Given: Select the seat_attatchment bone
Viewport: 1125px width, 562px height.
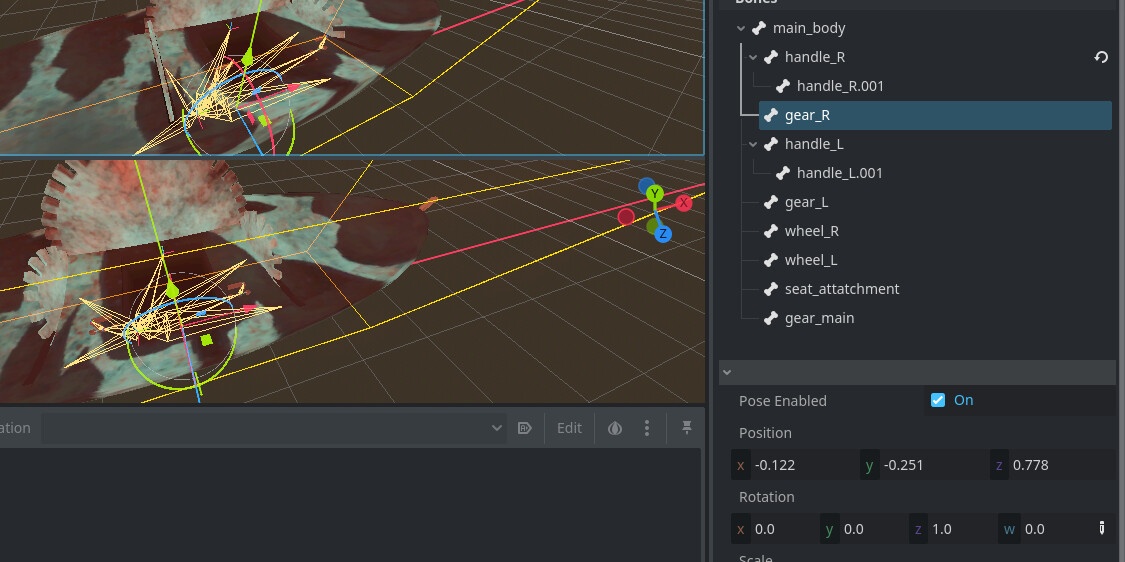Looking at the screenshot, I should point(841,289).
